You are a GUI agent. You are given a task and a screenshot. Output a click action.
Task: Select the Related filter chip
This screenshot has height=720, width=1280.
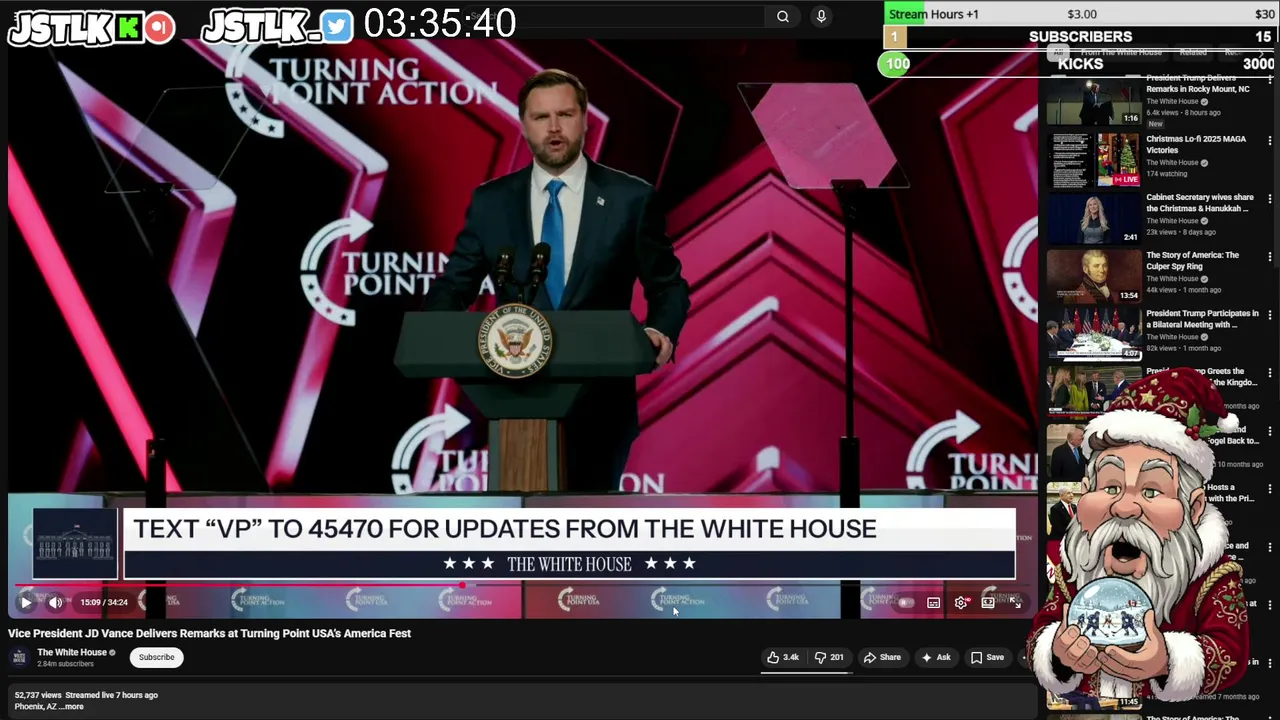[1193, 52]
